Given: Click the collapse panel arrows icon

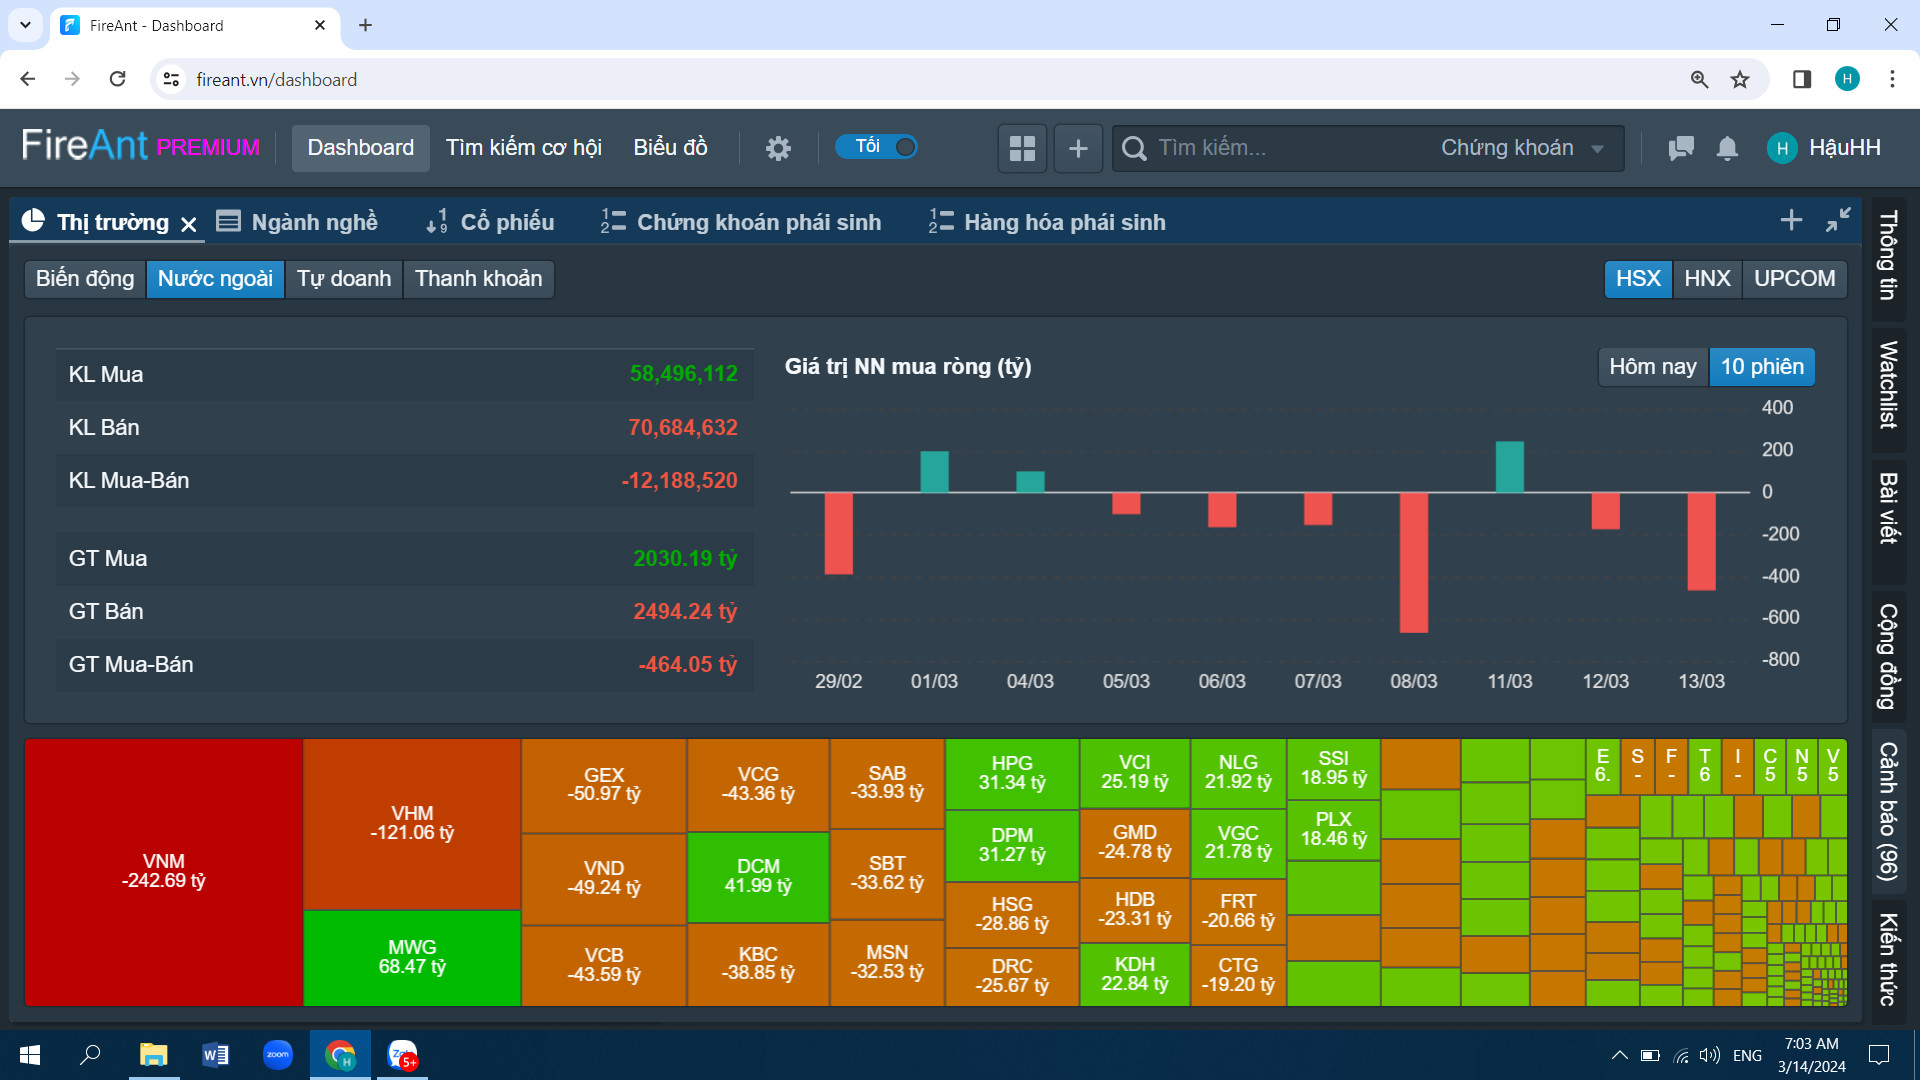Looking at the screenshot, I should [1838, 220].
